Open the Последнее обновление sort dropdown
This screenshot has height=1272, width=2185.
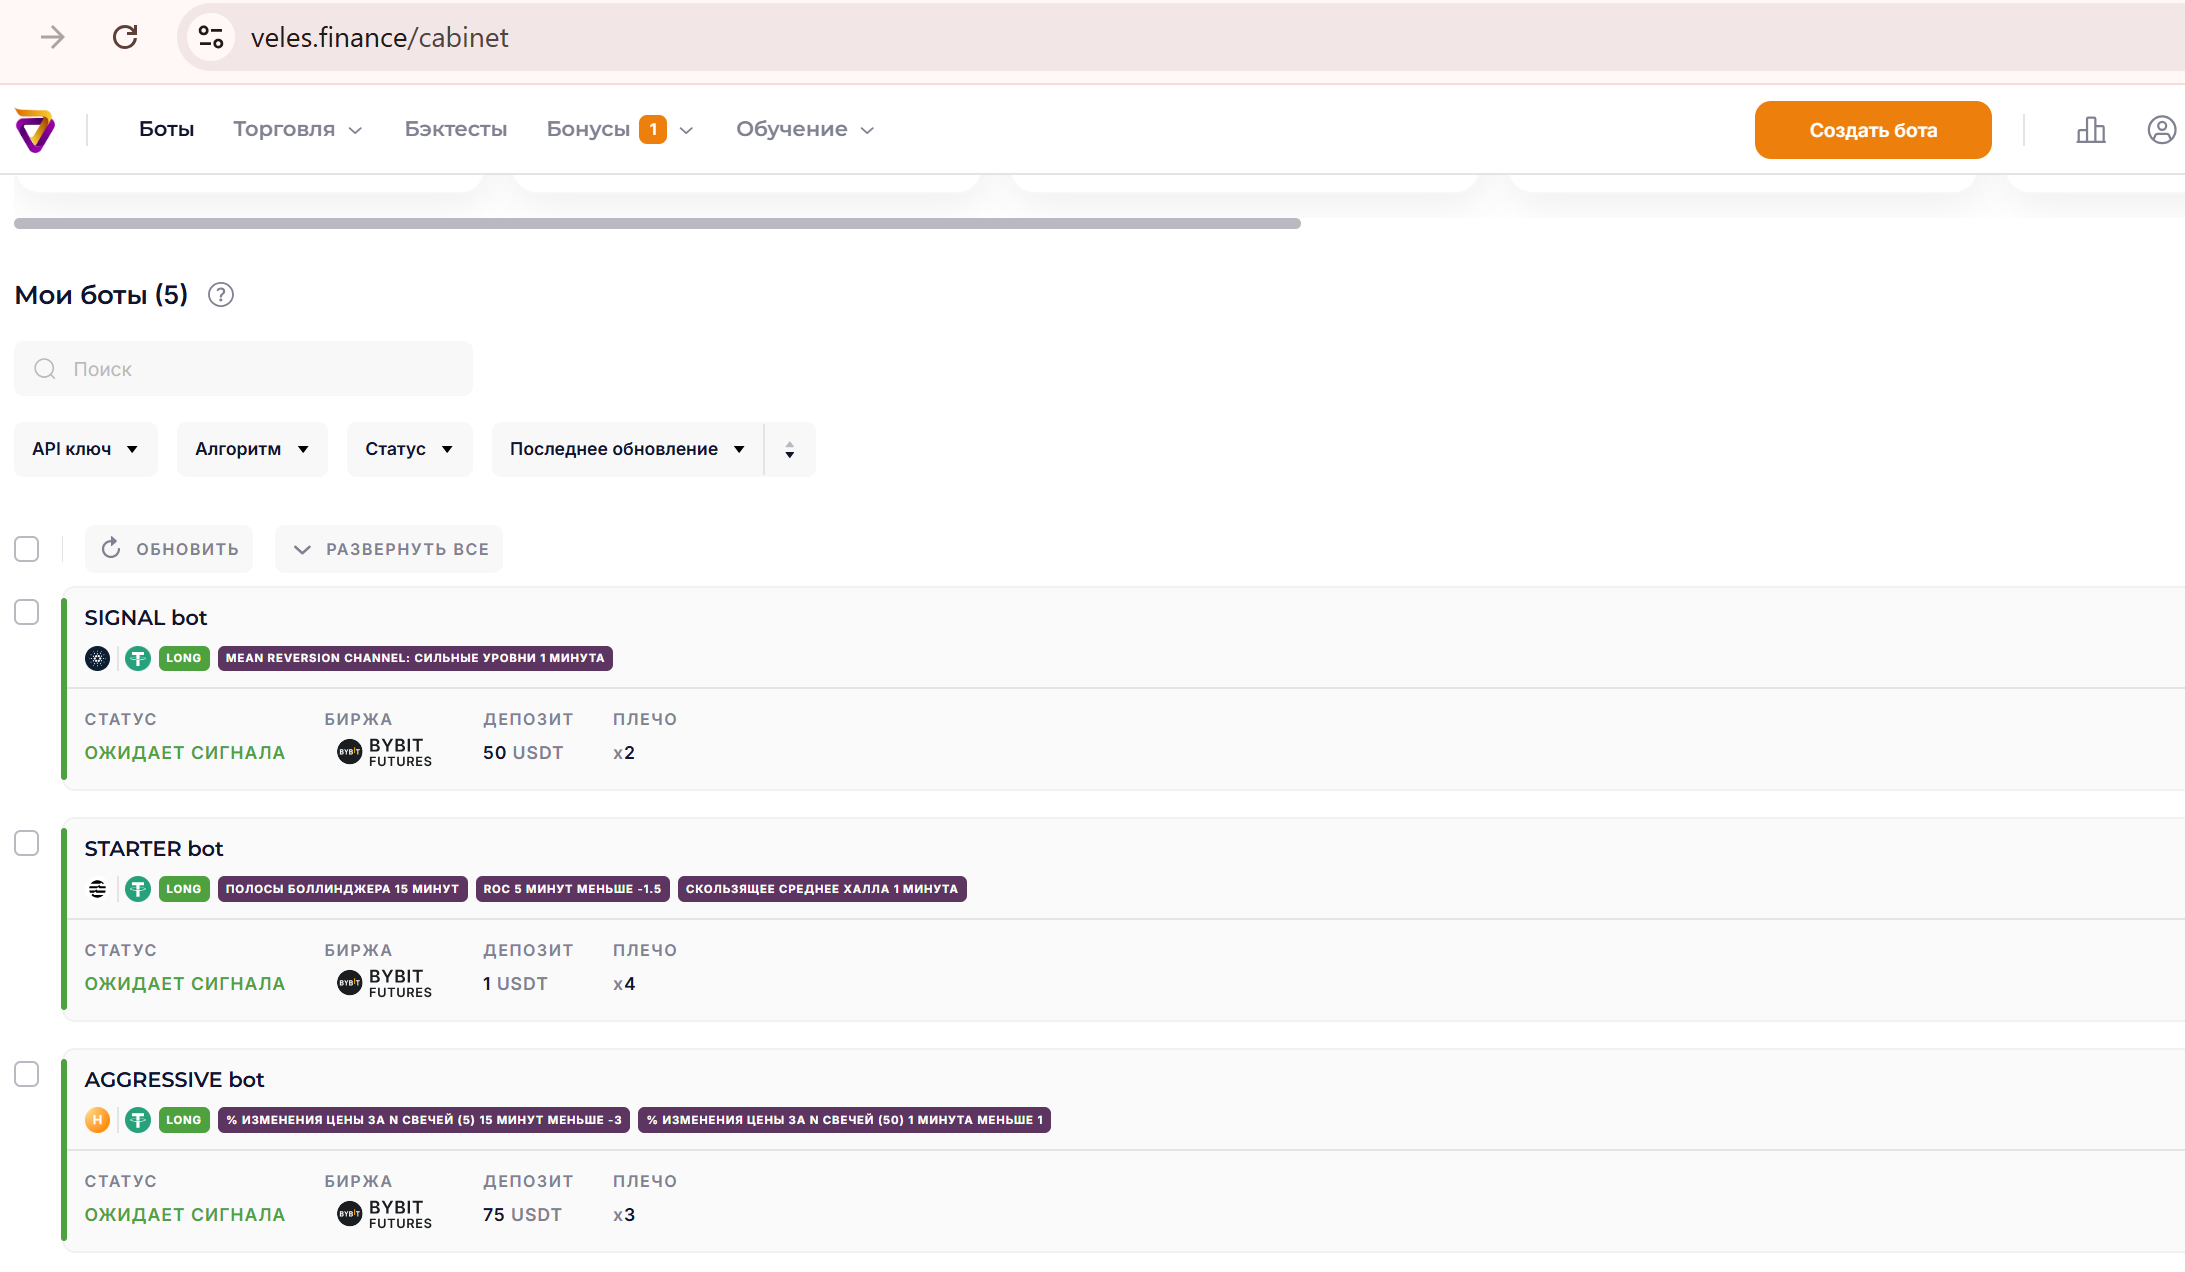click(627, 450)
